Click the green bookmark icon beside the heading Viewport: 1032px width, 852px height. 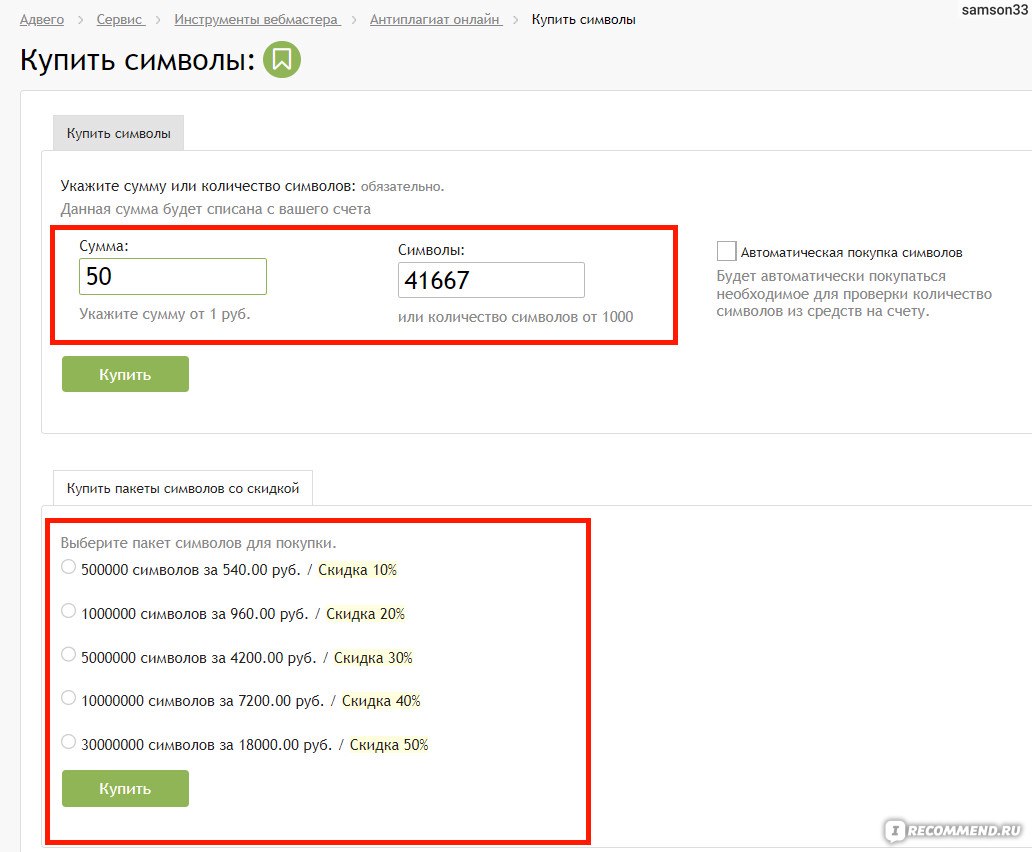pos(282,60)
